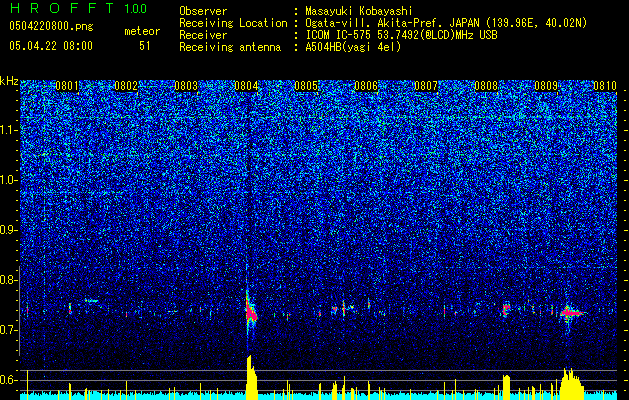This screenshot has height=400, width=629.
Task: Click the wide yellow power peak after 0809
Action: 572,382
